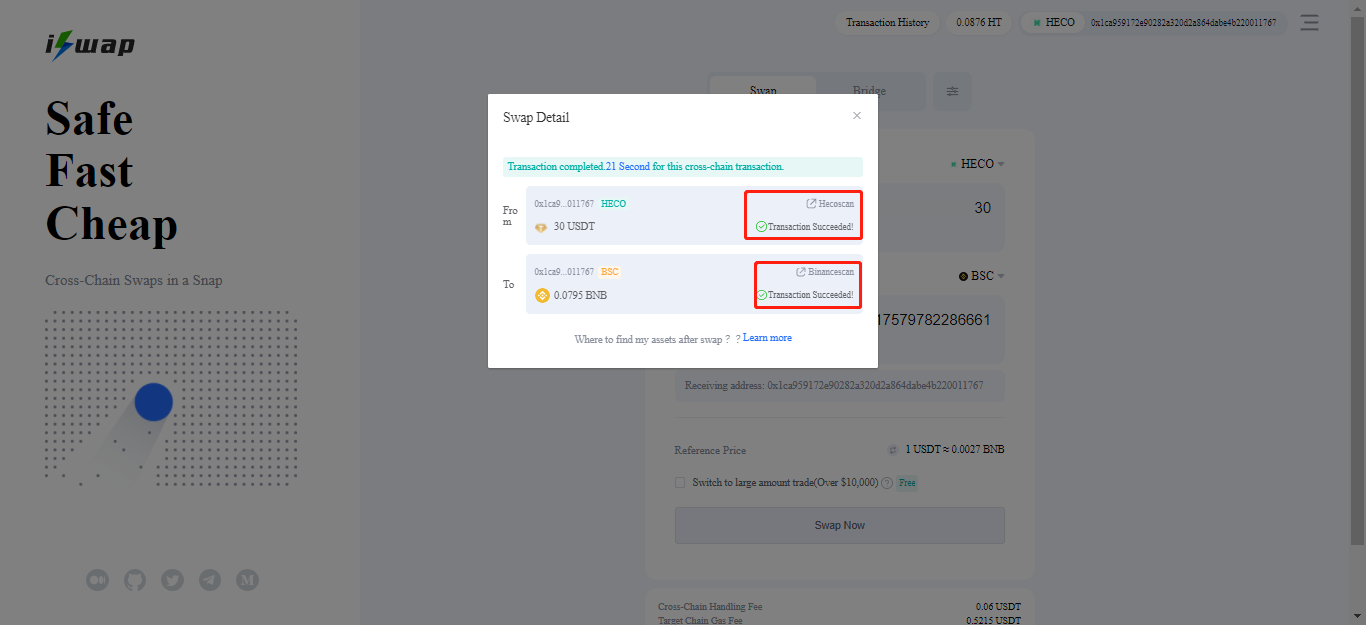Viewport: 1366px width, 625px height.
Task: Click the BNB token icon in To row
Action: click(x=542, y=295)
